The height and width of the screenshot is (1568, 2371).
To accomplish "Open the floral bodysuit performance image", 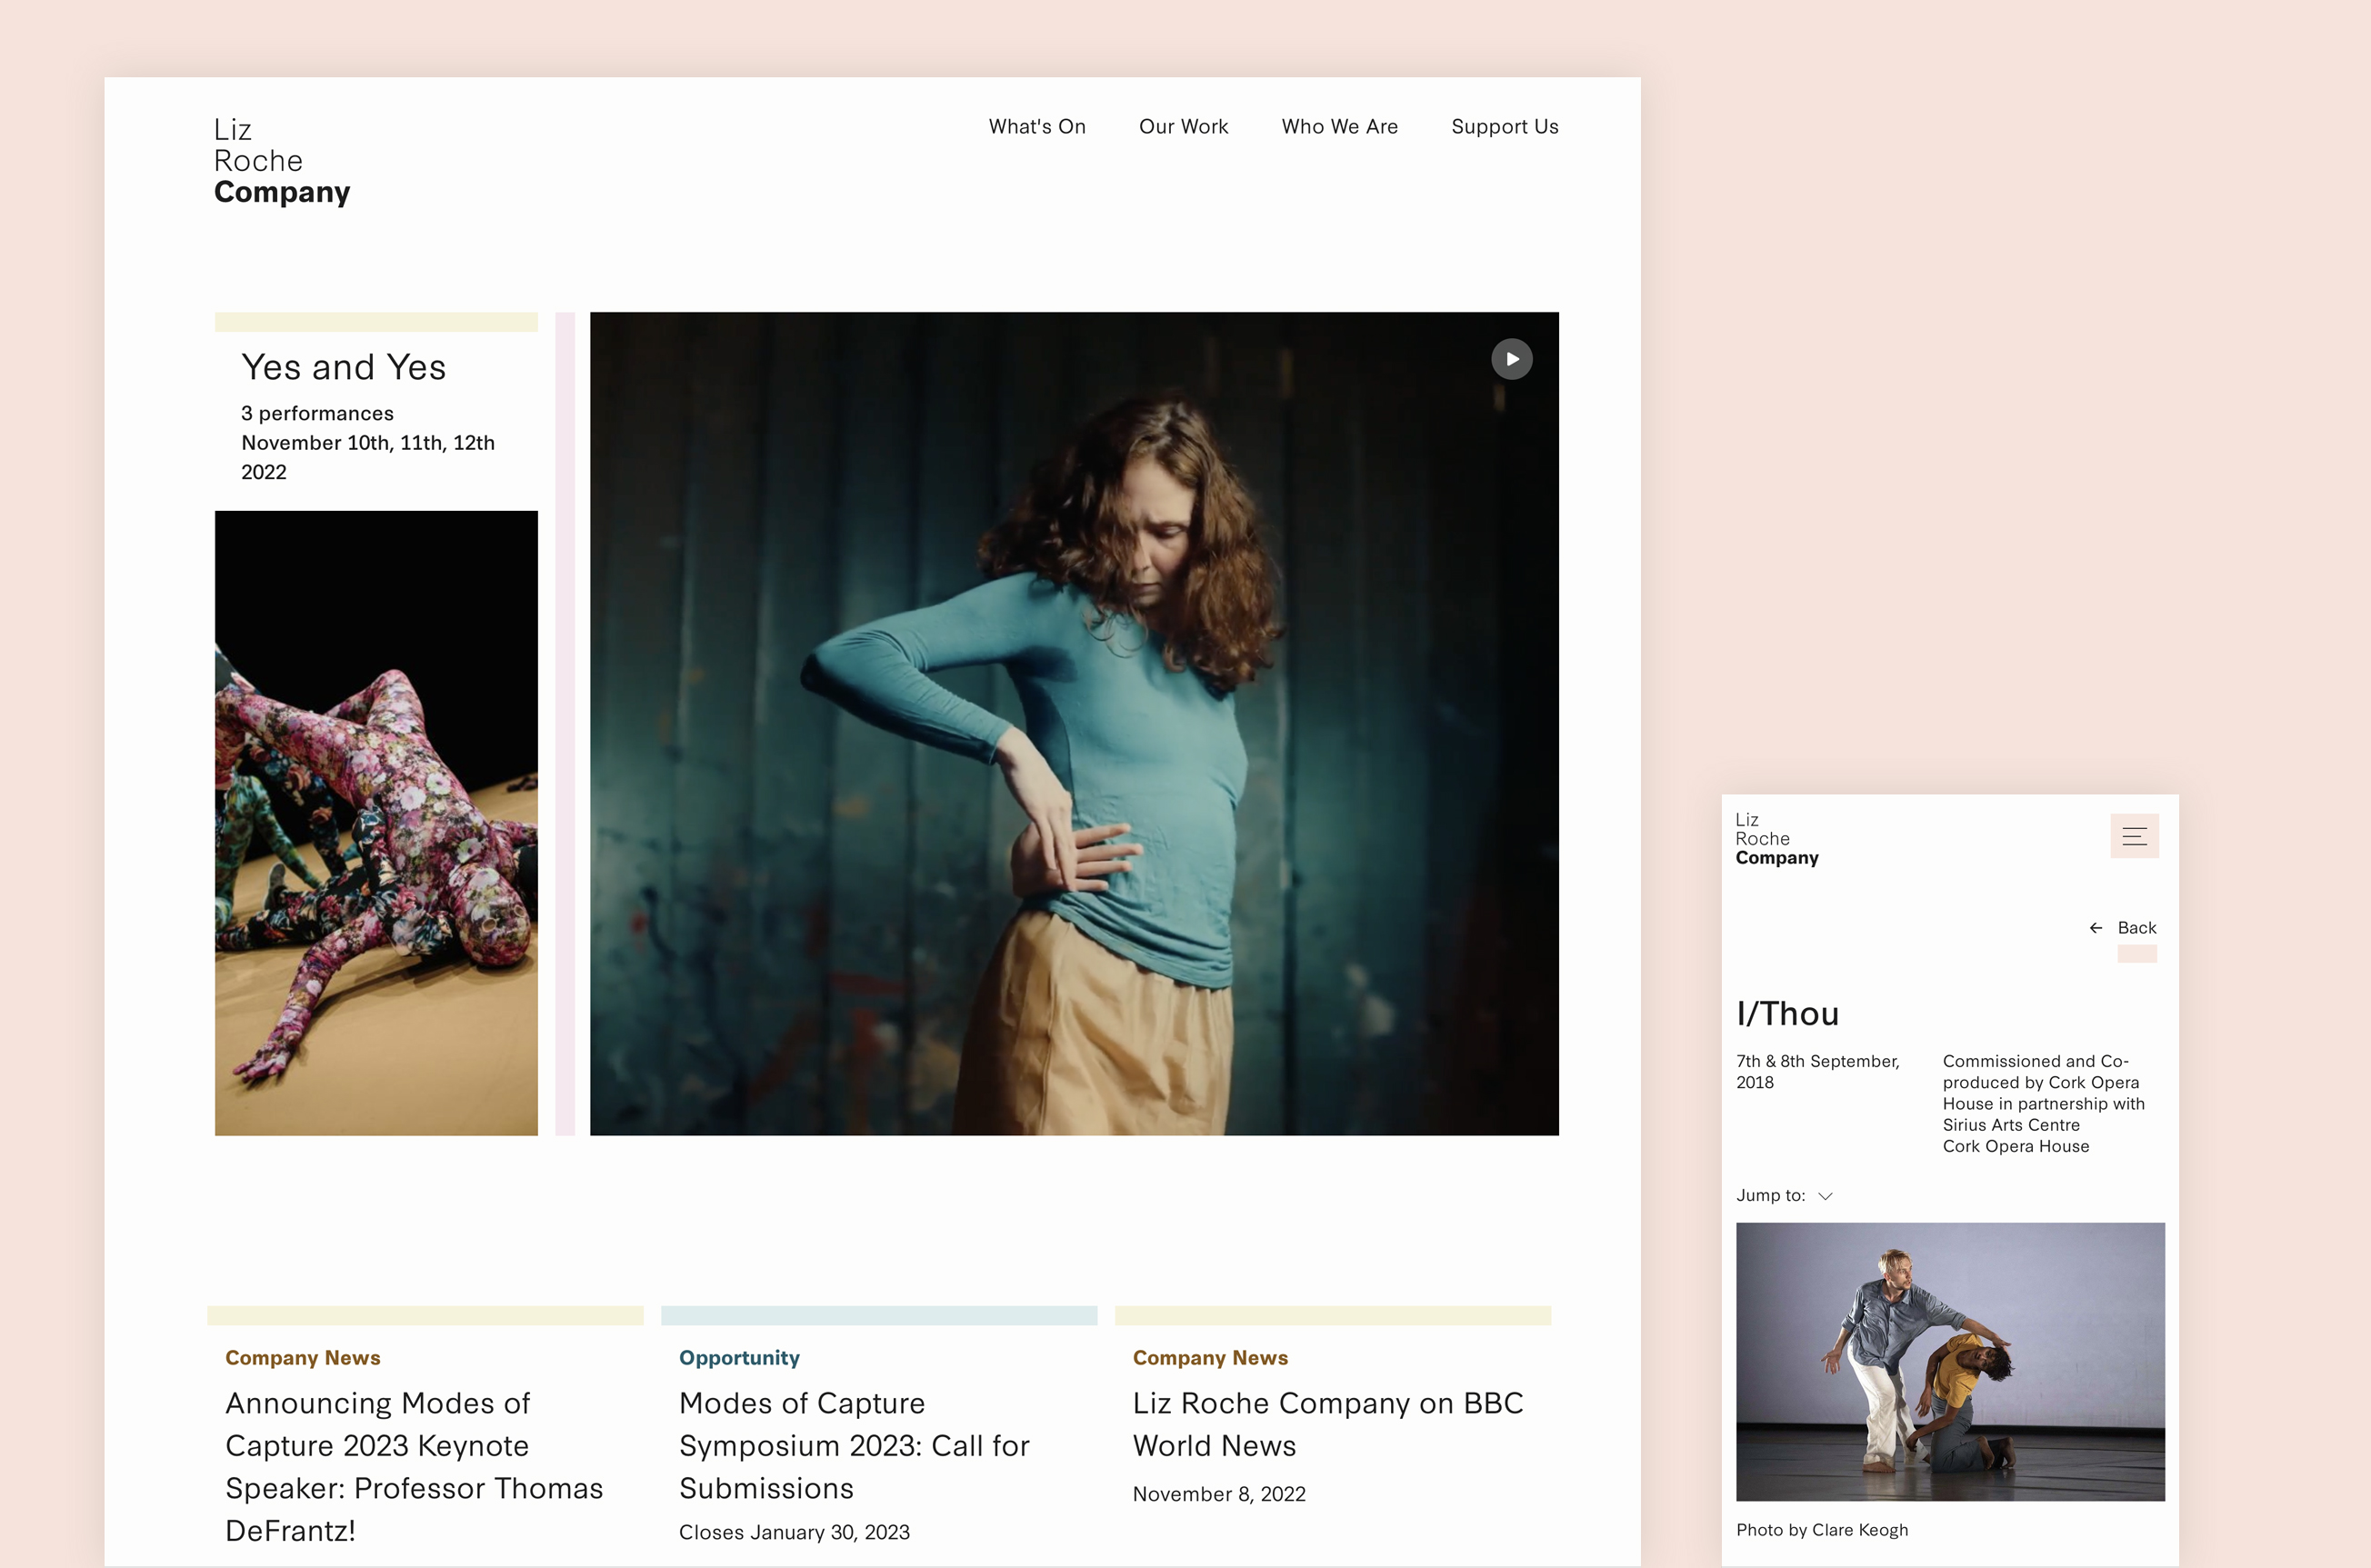I will click(376, 823).
